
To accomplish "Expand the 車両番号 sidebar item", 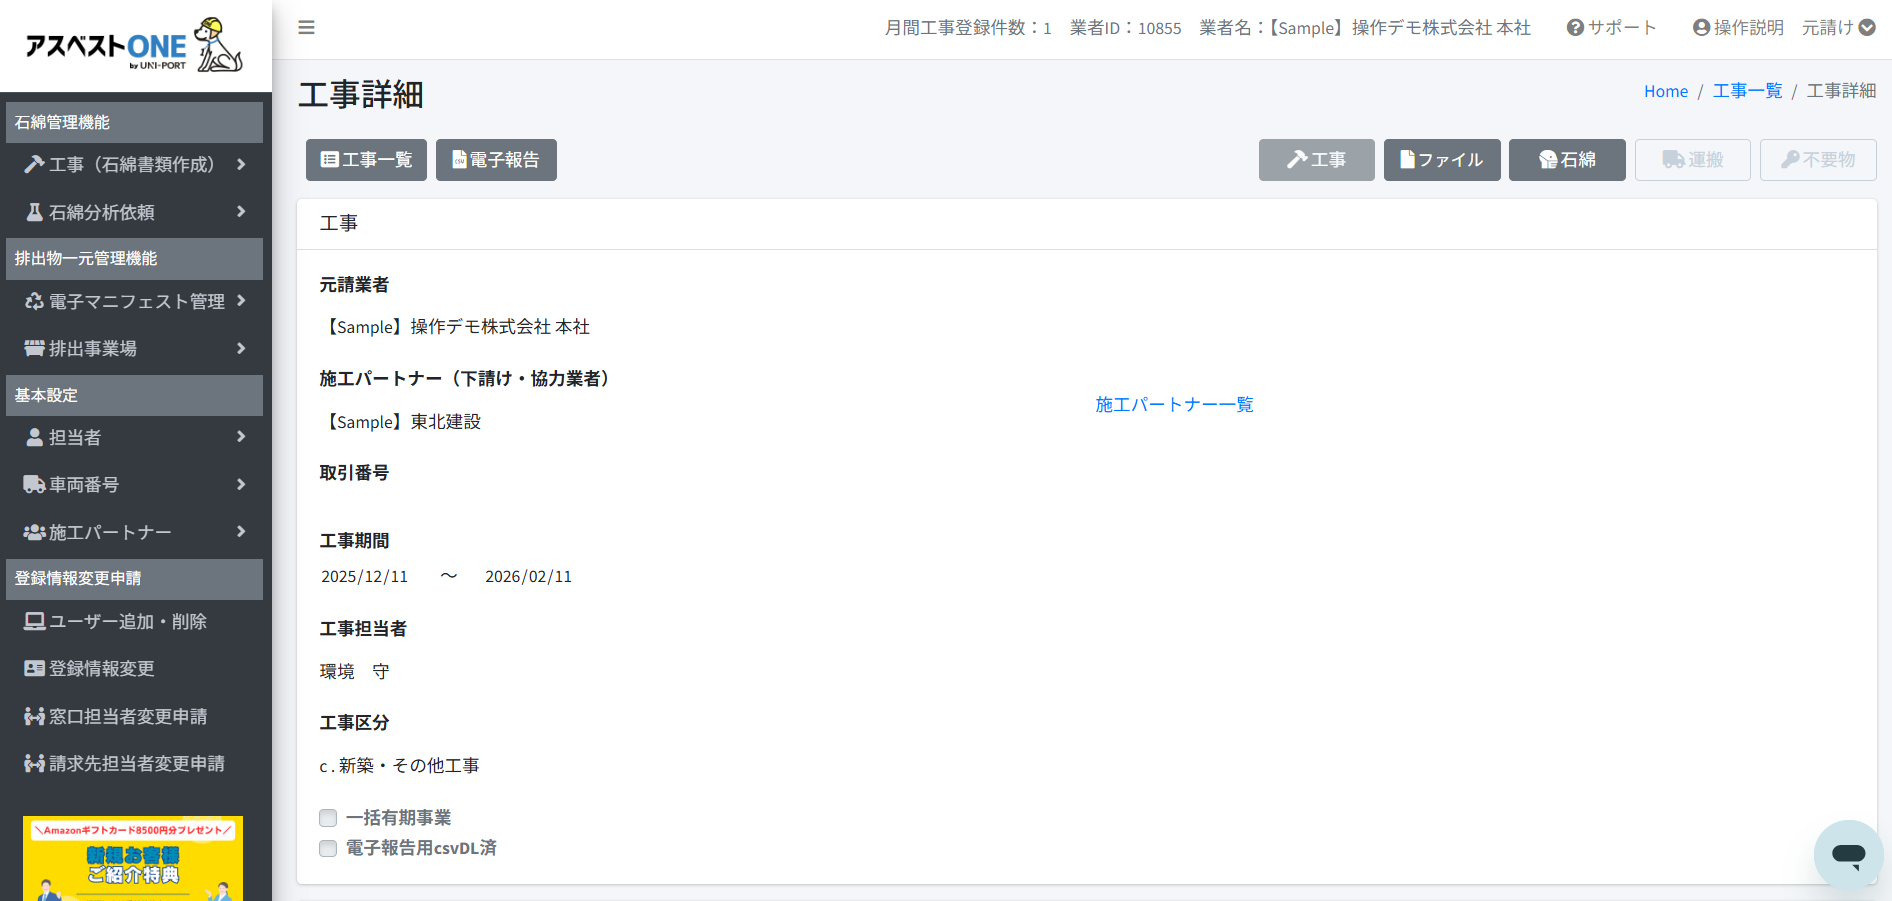I will point(134,485).
